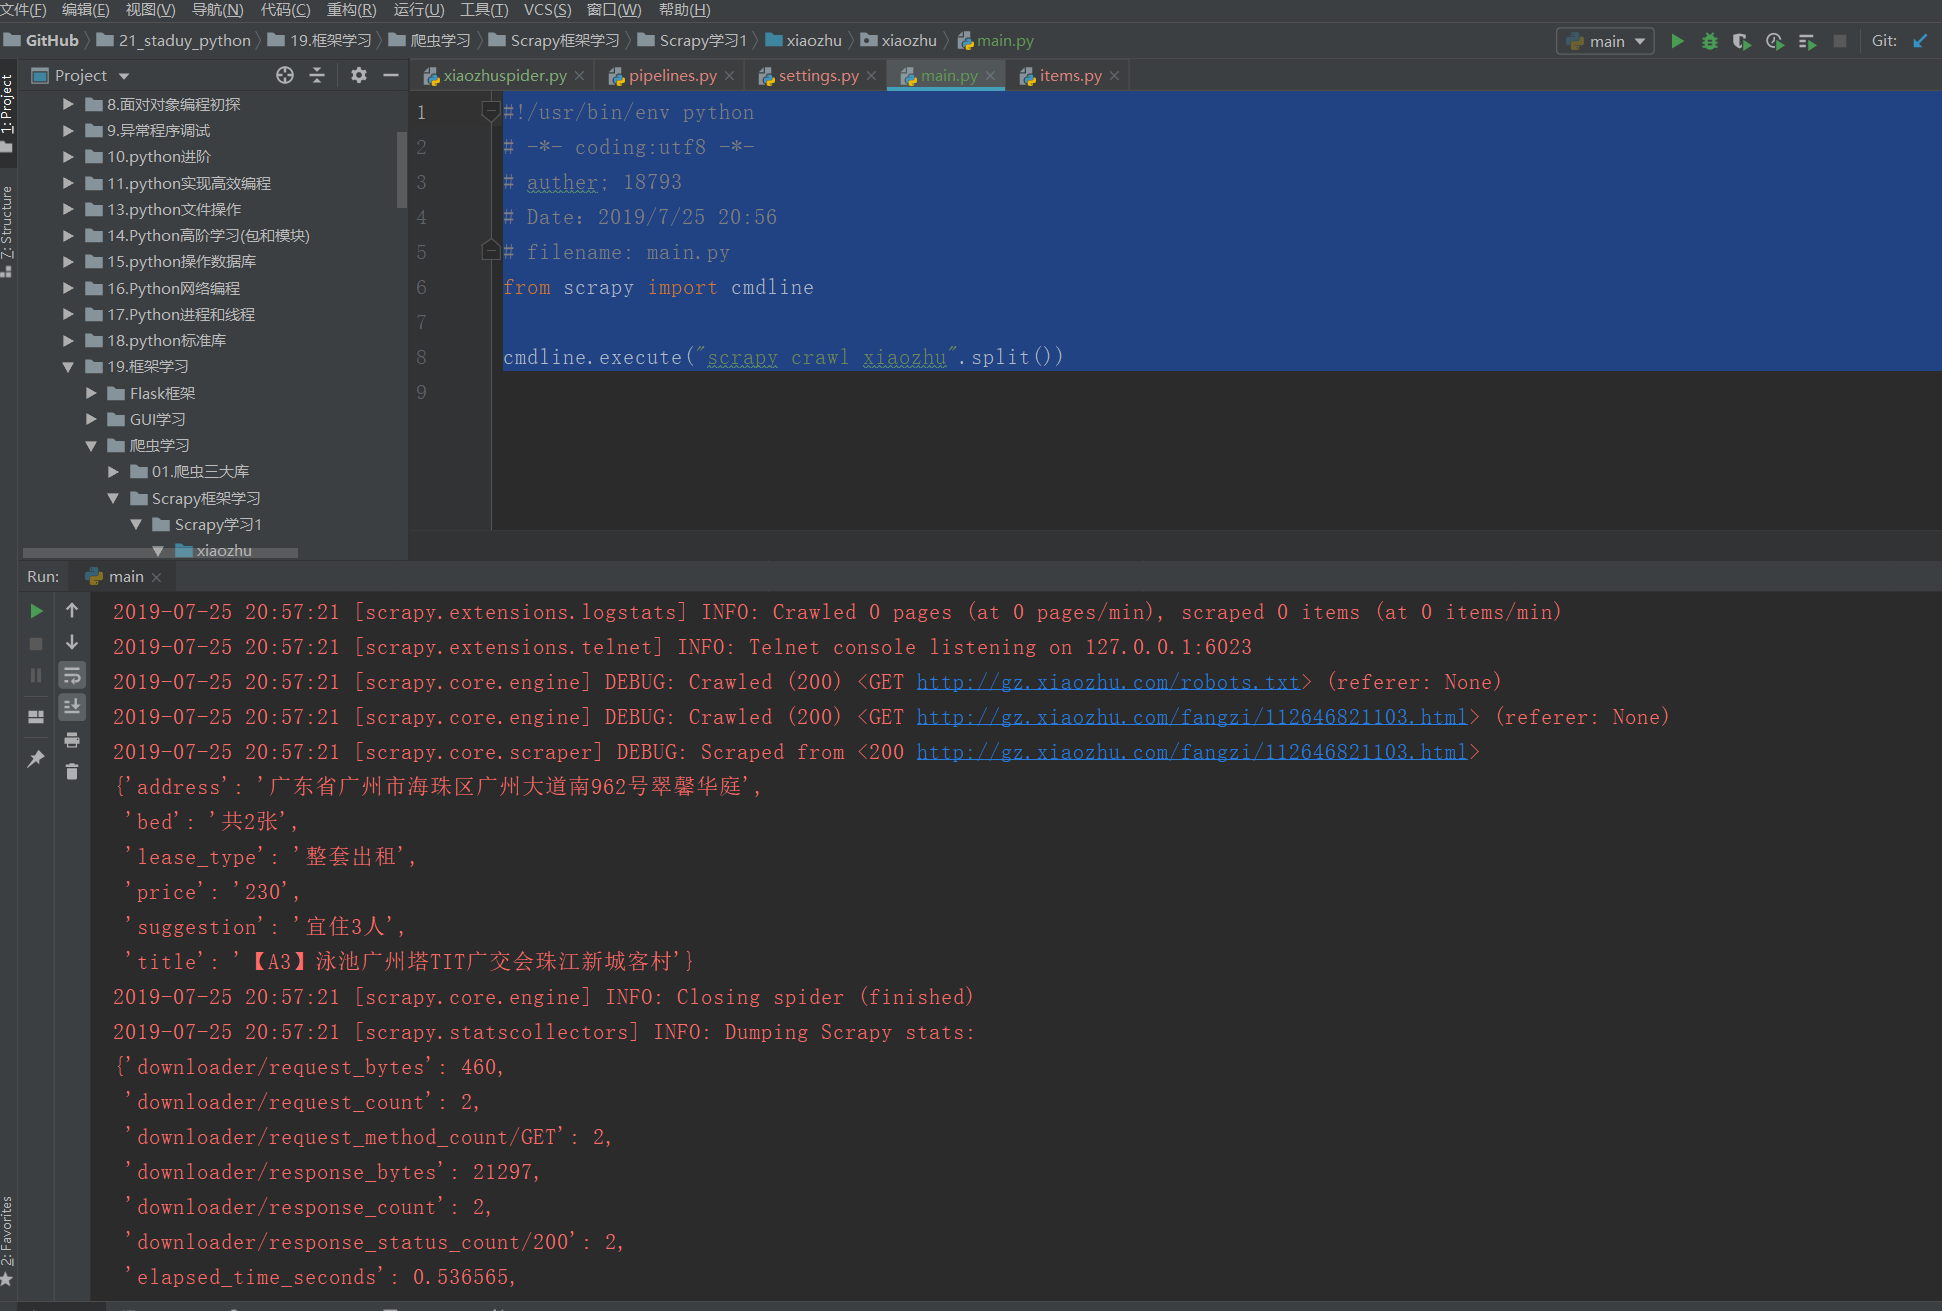Open the 运行(U) menu
The width and height of the screenshot is (1942, 1311).
pyautogui.click(x=418, y=10)
